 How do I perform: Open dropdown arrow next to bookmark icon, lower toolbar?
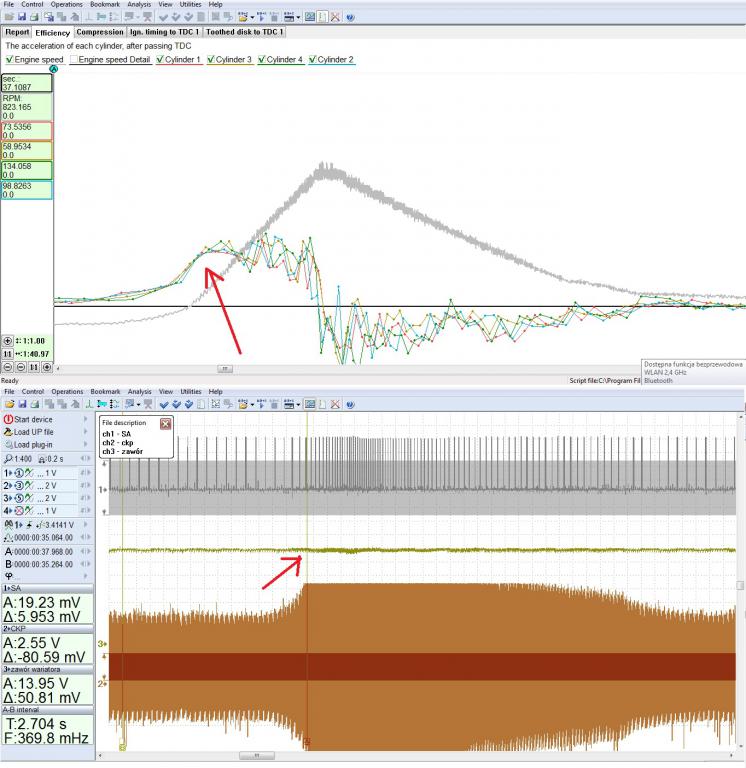click(139, 405)
